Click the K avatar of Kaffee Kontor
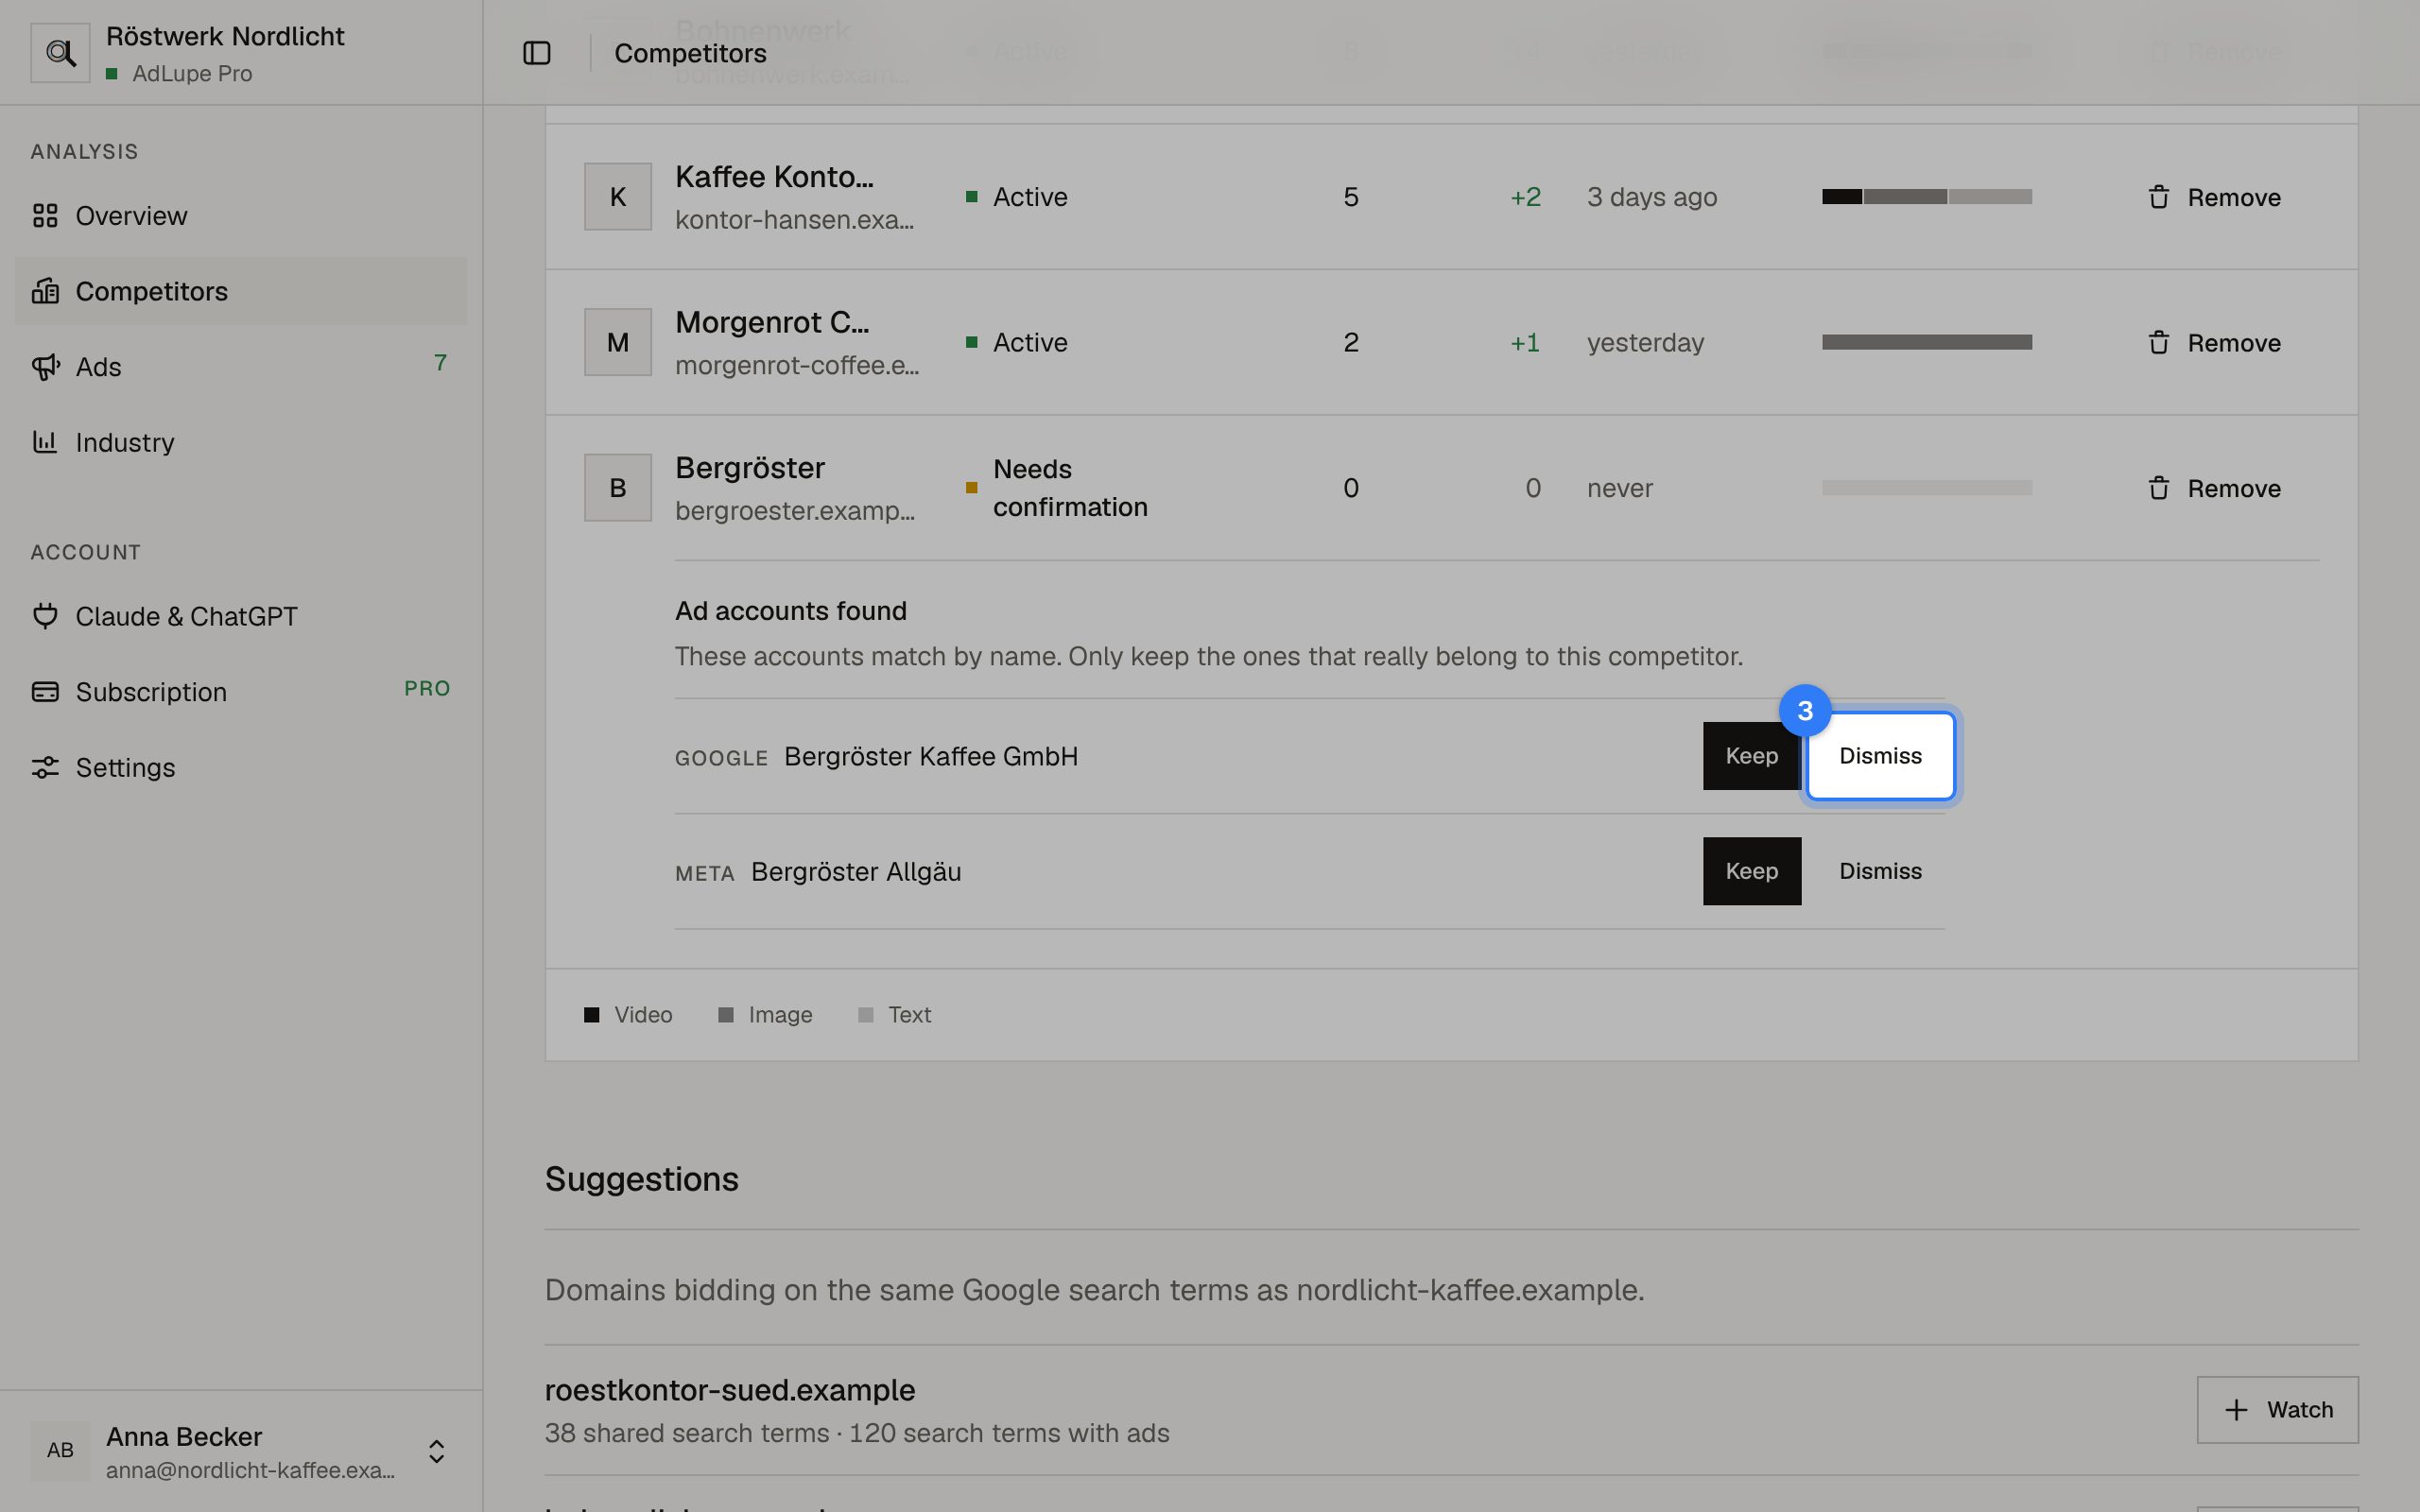 [x=618, y=197]
